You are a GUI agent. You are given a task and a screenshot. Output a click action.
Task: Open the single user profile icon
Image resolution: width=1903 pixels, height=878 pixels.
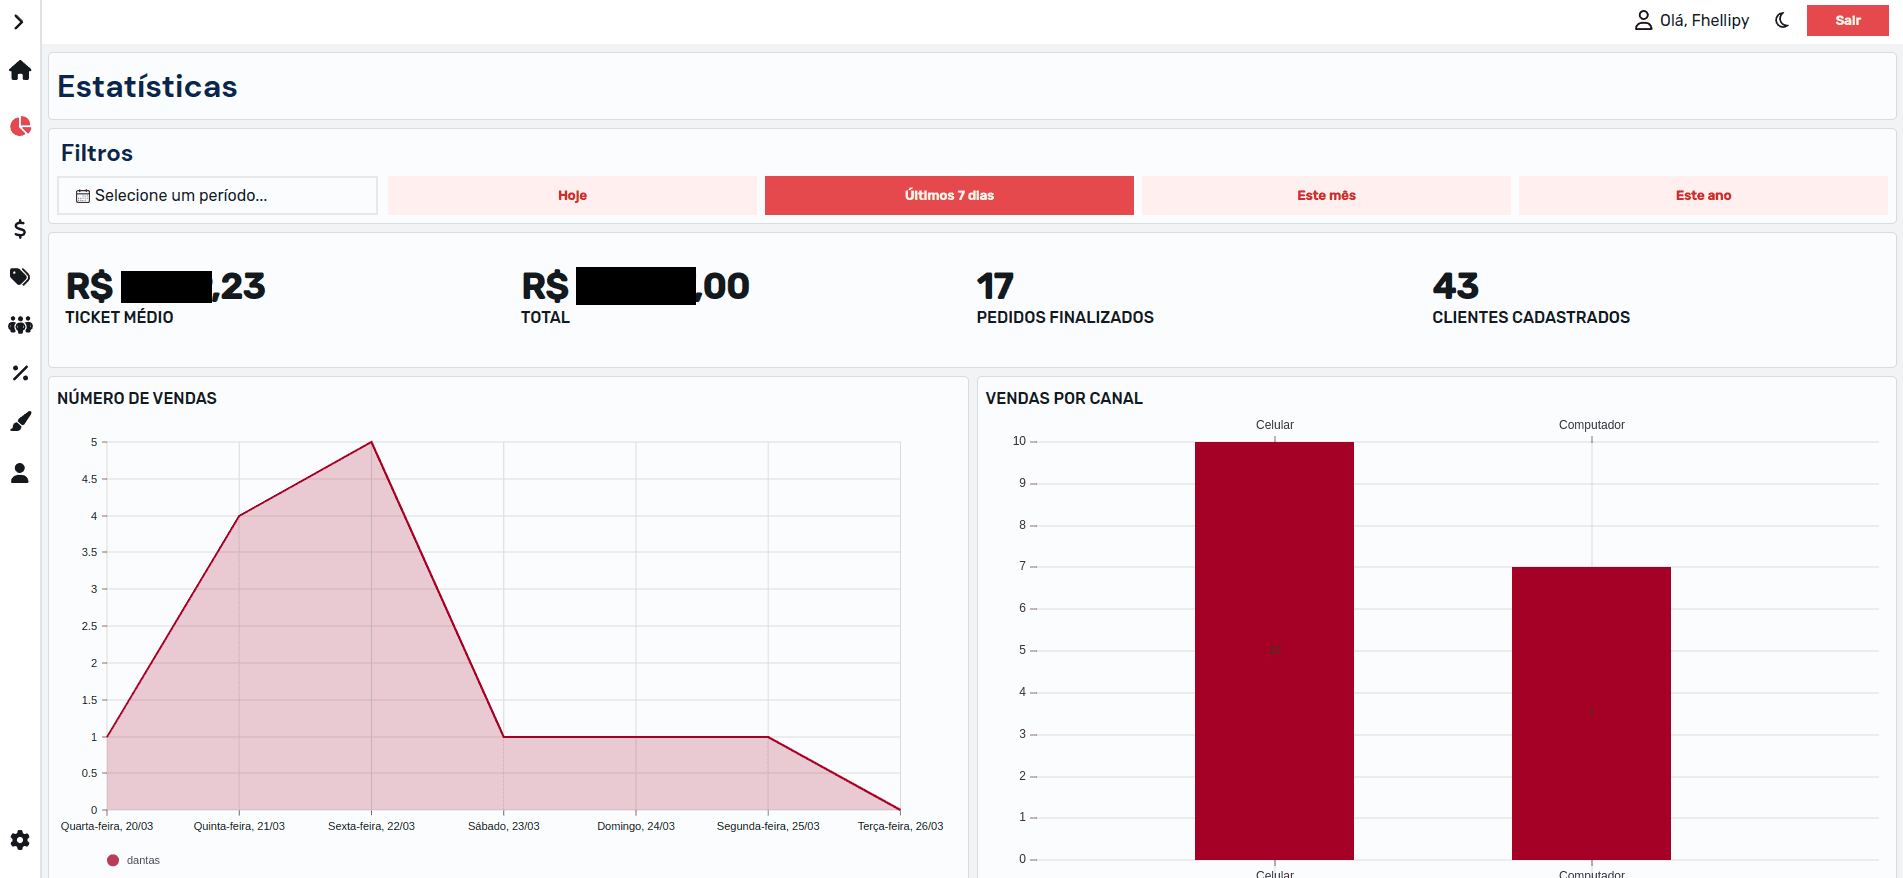[x=20, y=473]
